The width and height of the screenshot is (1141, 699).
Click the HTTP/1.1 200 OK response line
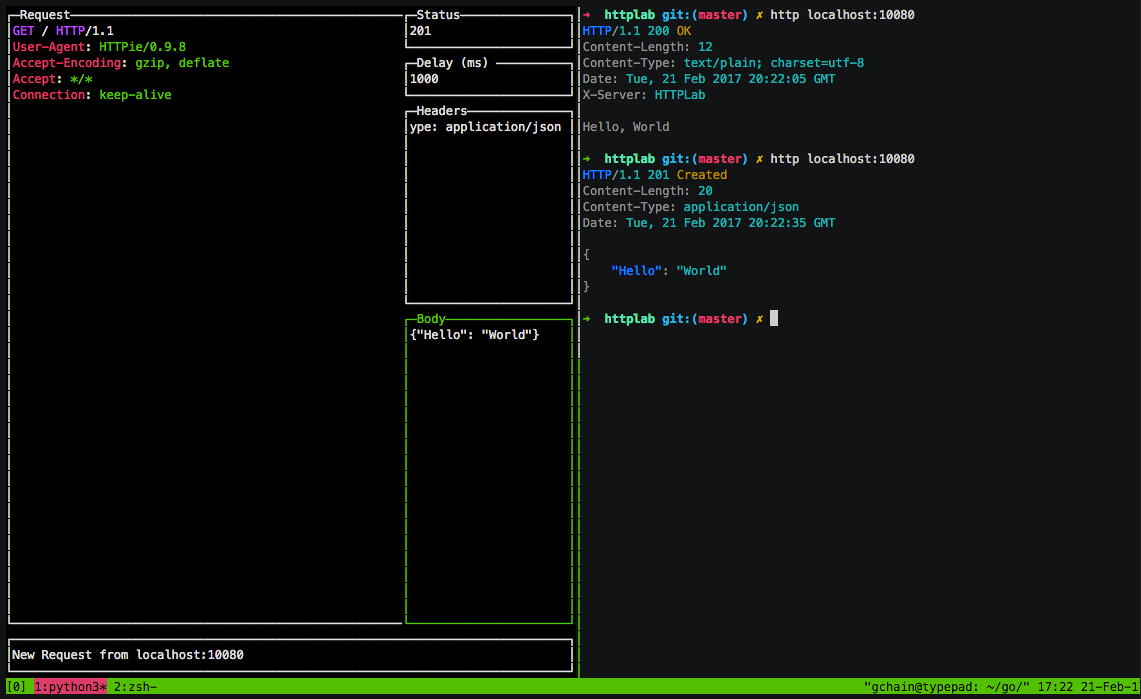point(637,31)
